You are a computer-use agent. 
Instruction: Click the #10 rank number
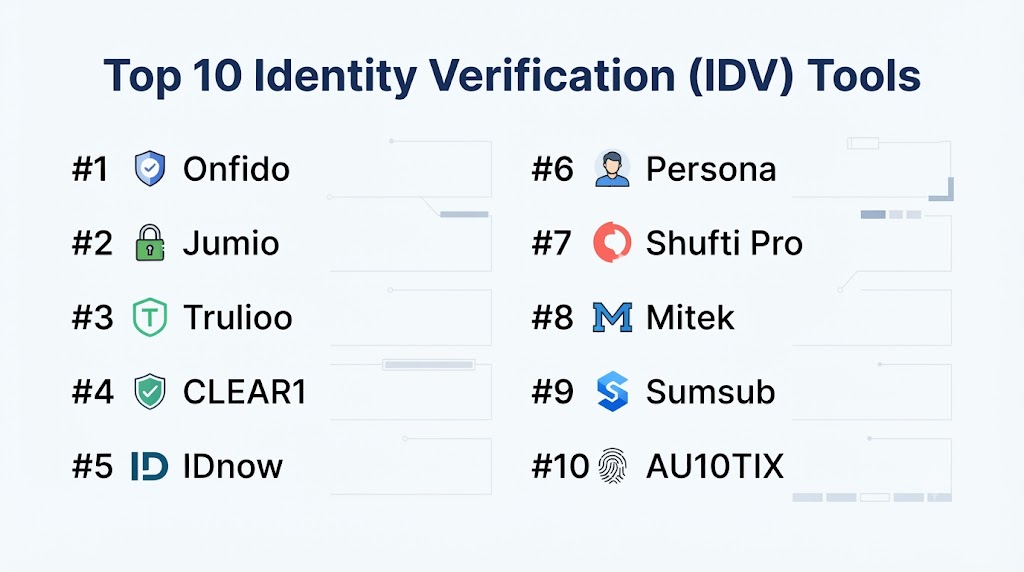[x=560, y=466]
